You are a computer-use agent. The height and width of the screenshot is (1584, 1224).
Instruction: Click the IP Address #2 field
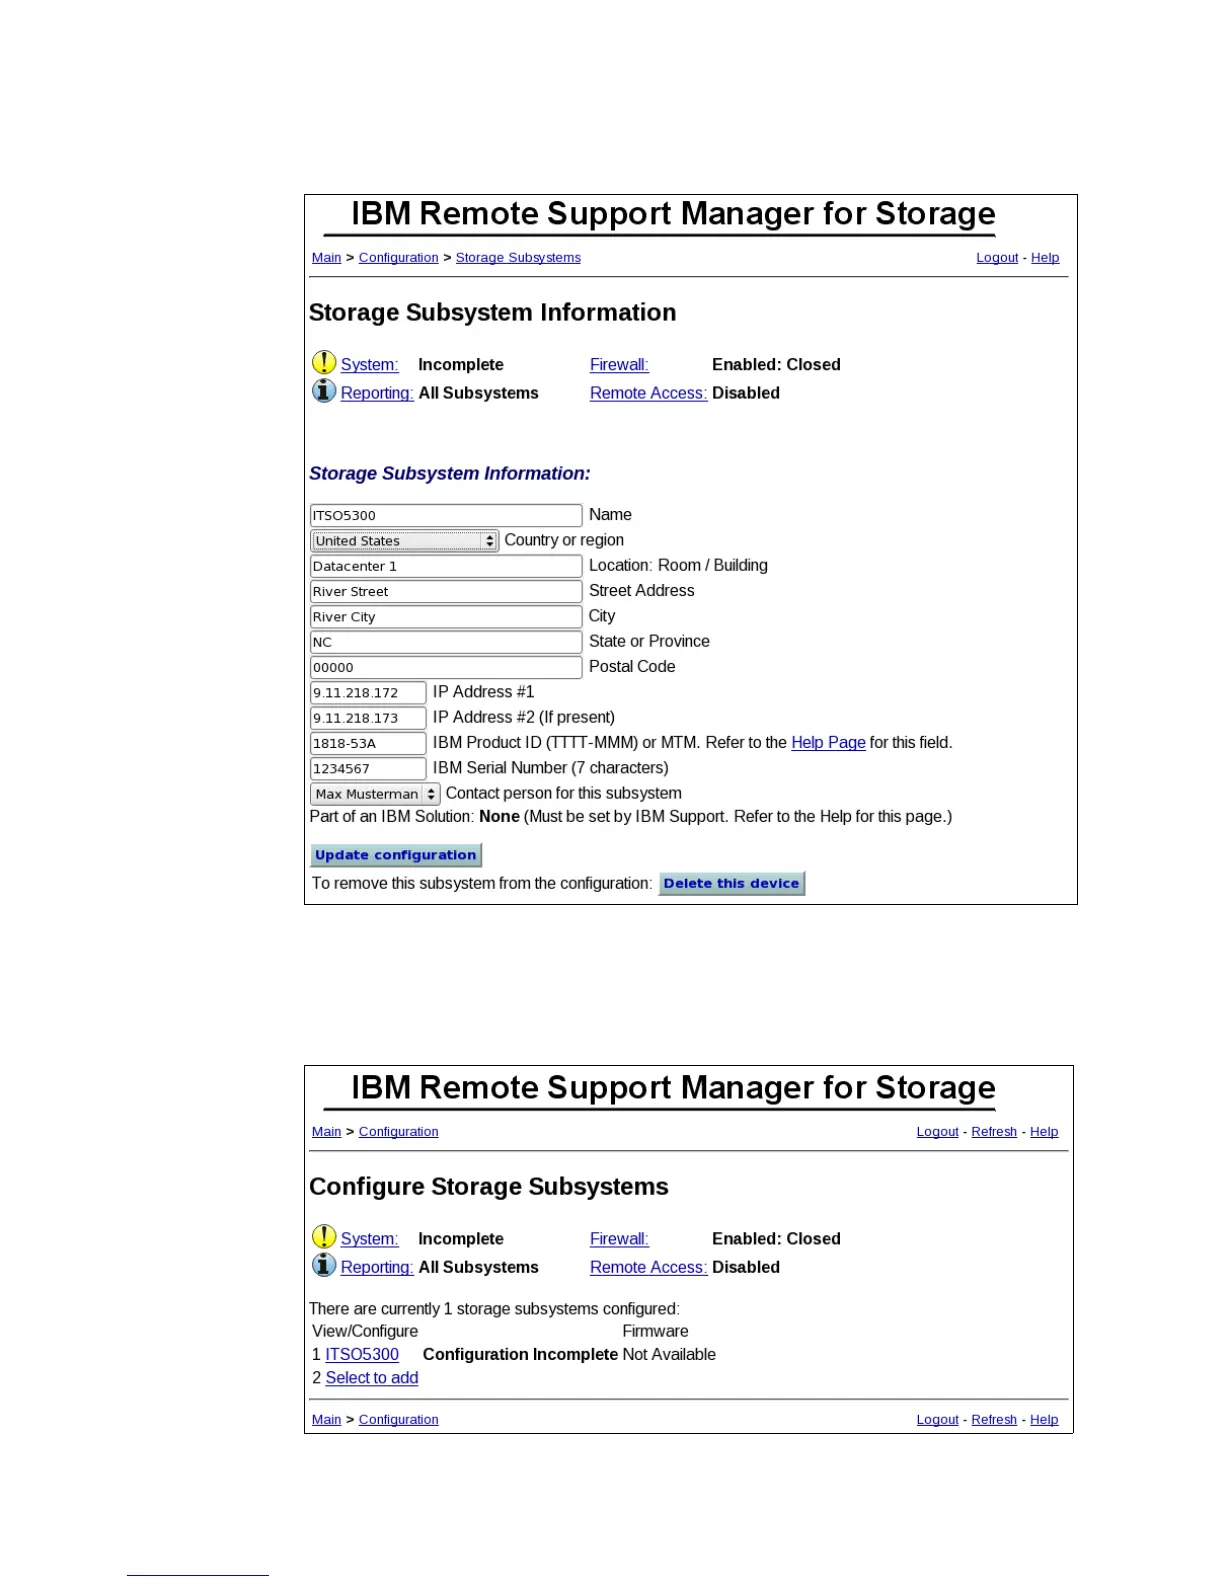[368, 718]
